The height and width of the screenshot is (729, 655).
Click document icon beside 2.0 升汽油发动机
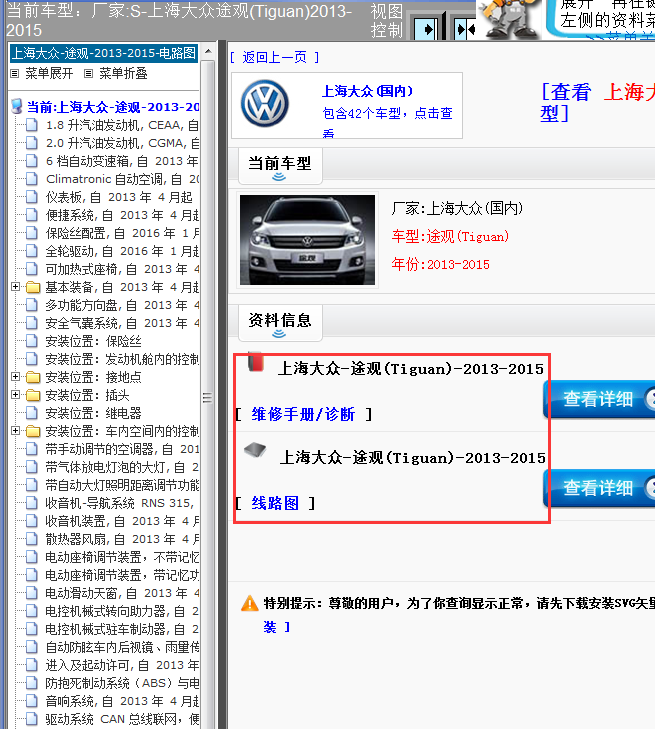(32, 143)
